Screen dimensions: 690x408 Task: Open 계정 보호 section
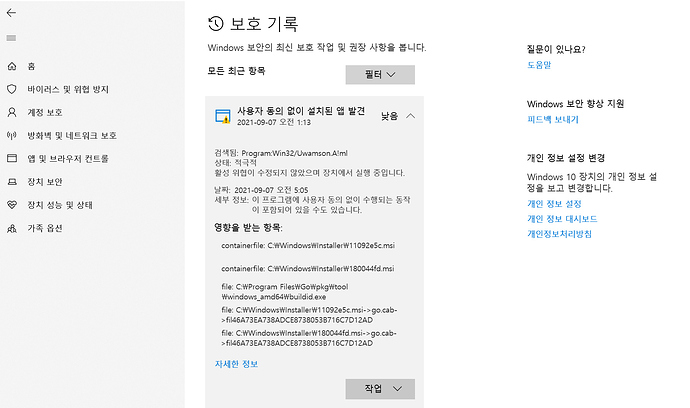[45, 112]
